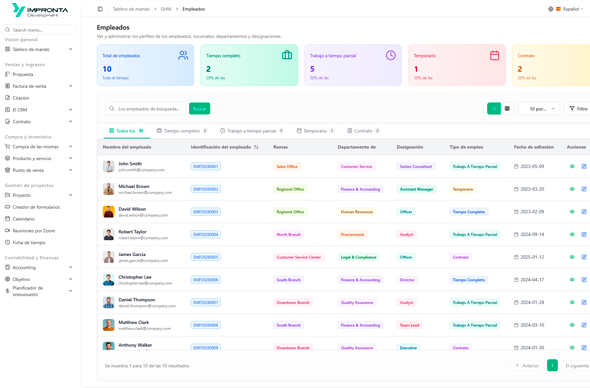590x388 pixels.
Task: Toggle the sidebar panel icon in header
Action: 100,9
